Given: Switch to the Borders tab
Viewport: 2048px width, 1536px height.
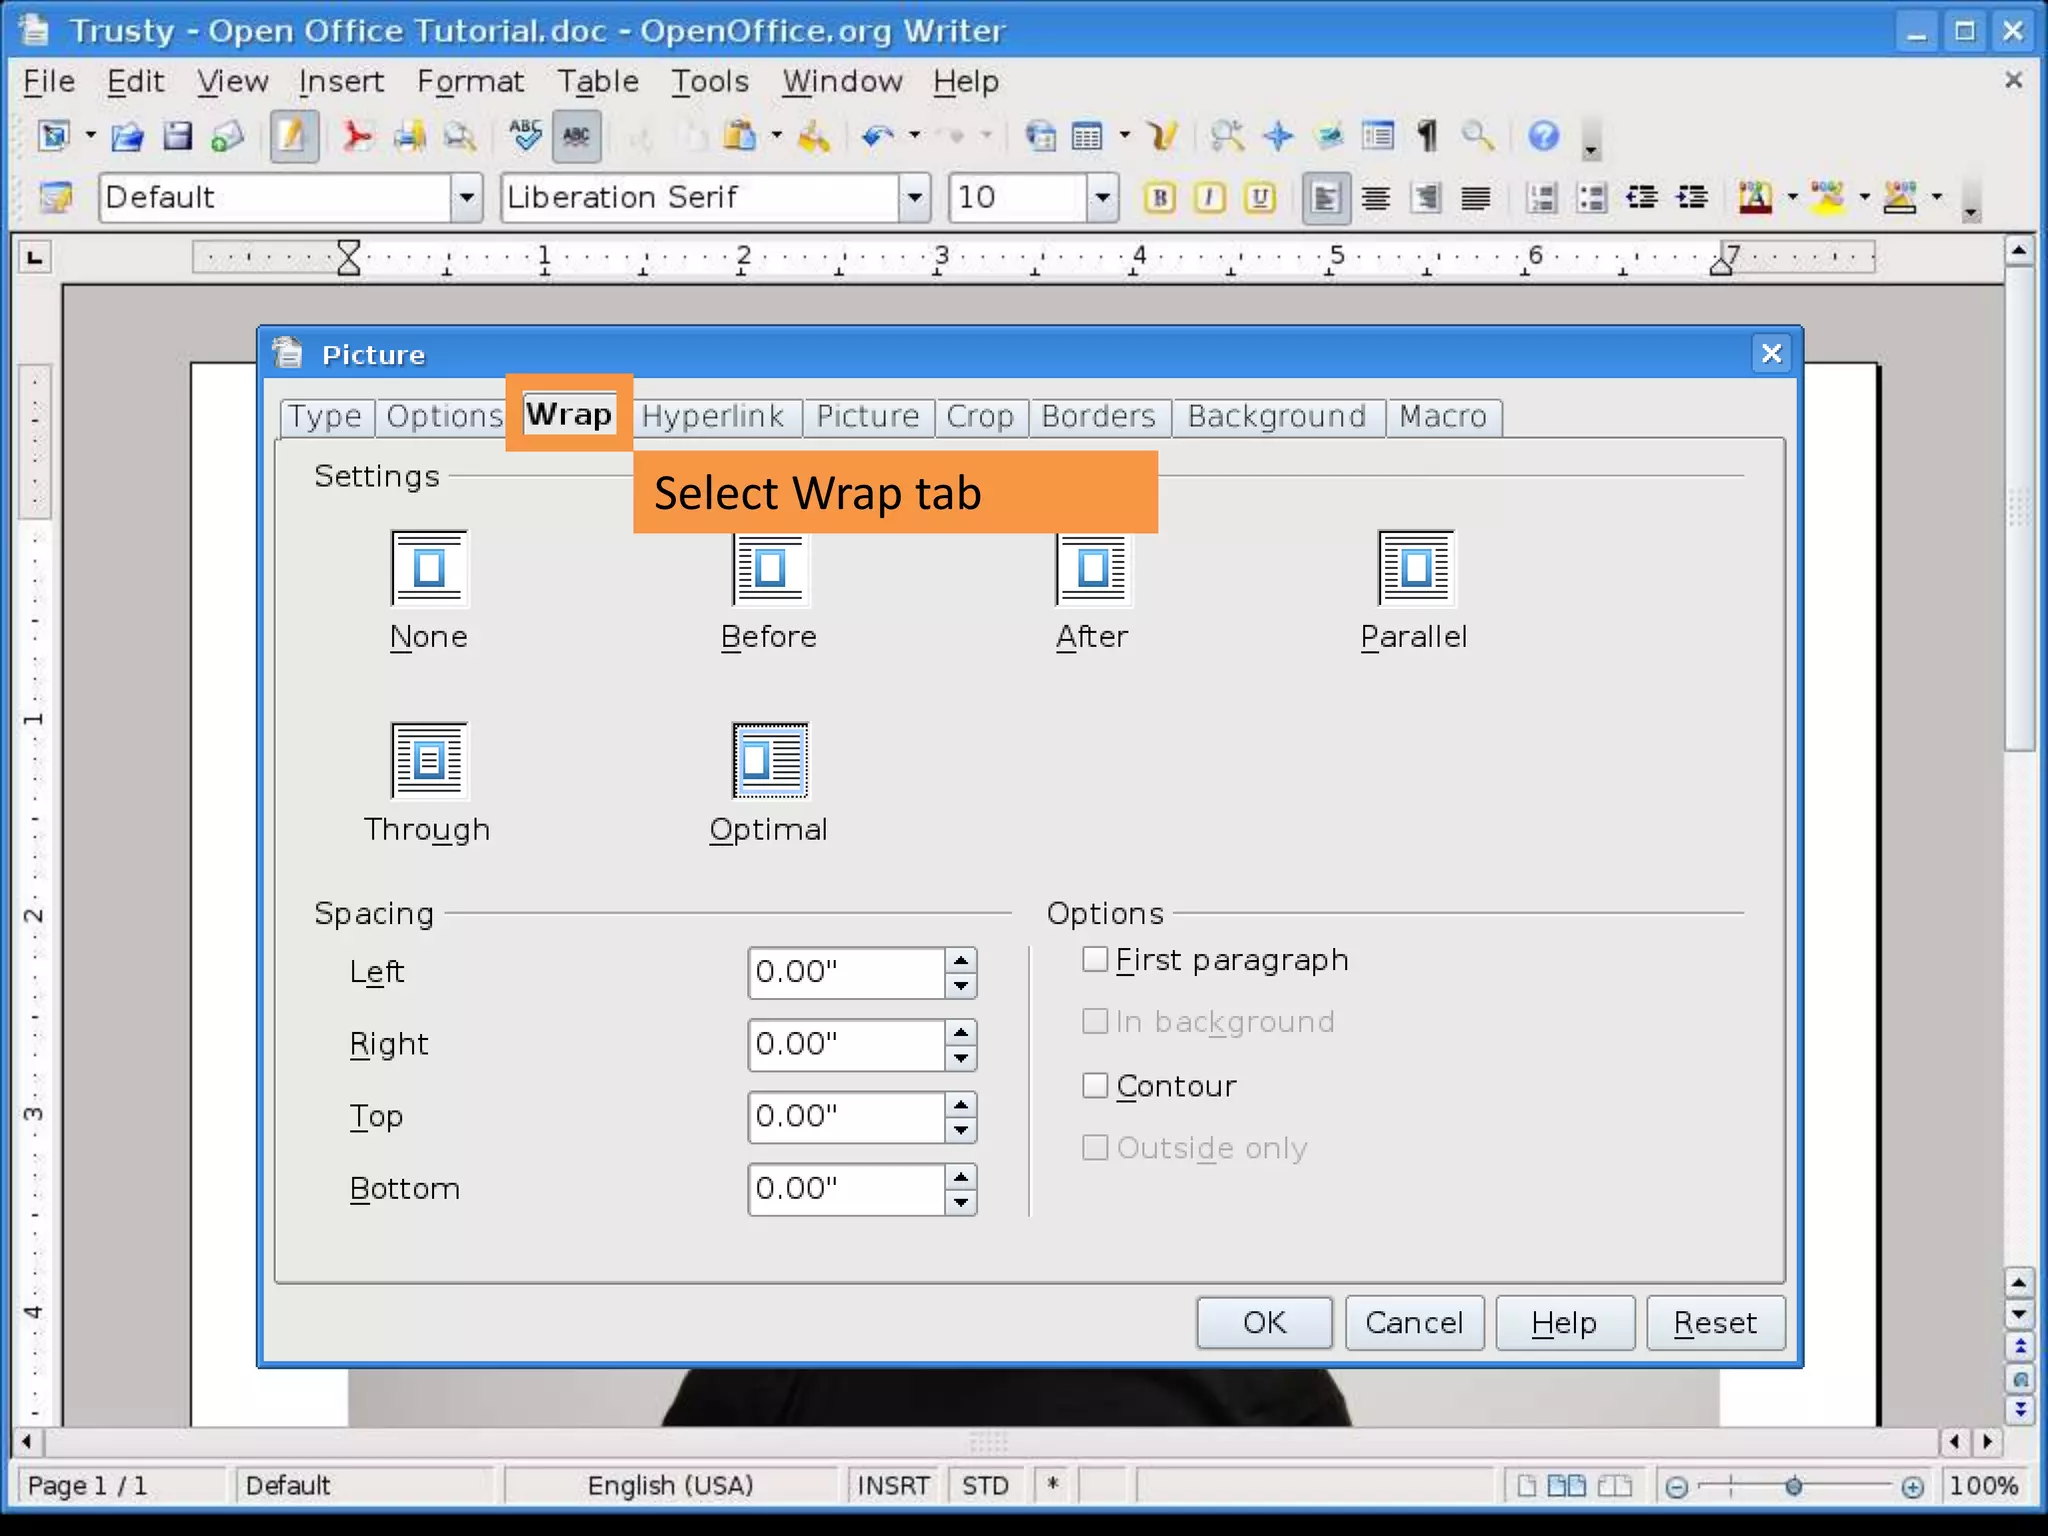Looking at the screenshot, I should click(1098, 416).
